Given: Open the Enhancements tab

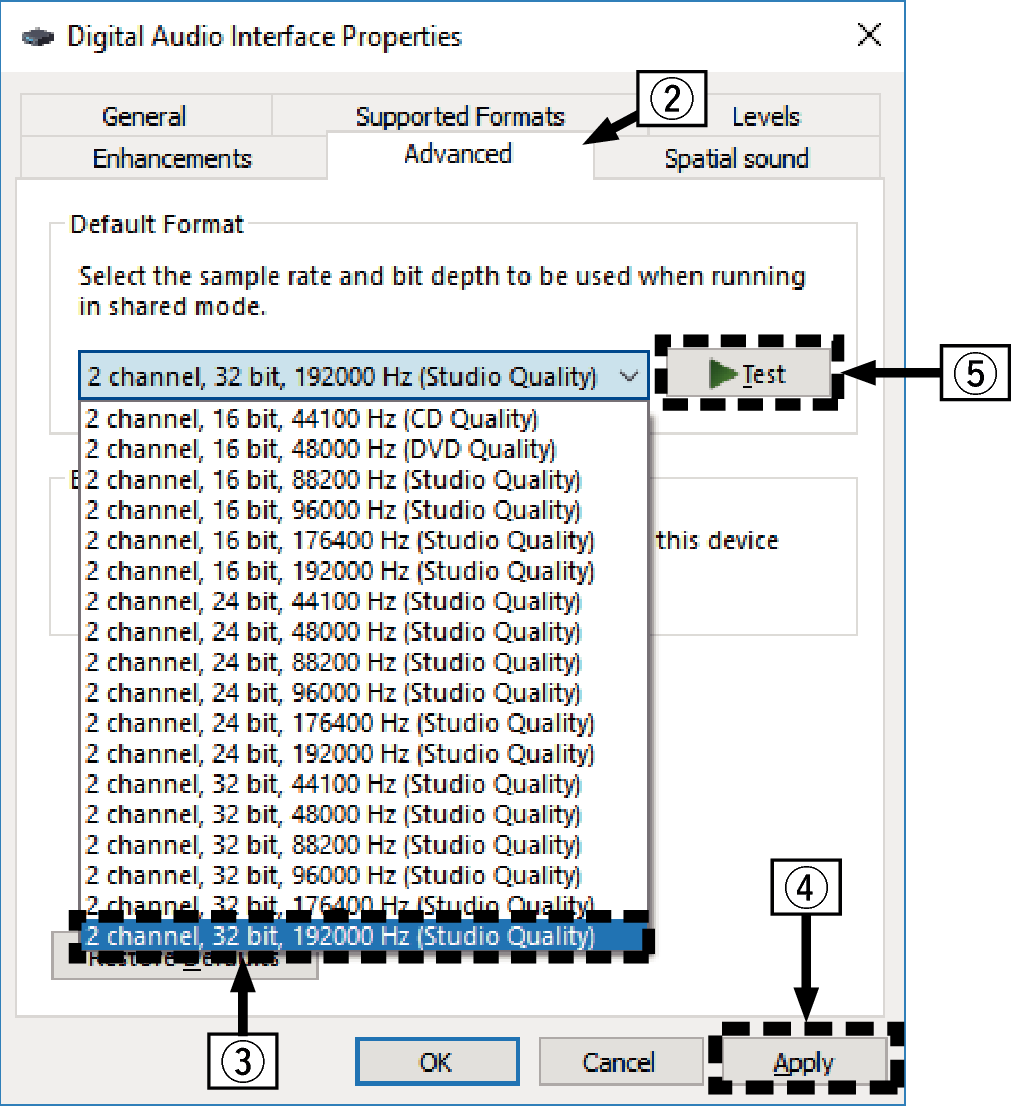Looking at the screenshot, I should 172,157.
